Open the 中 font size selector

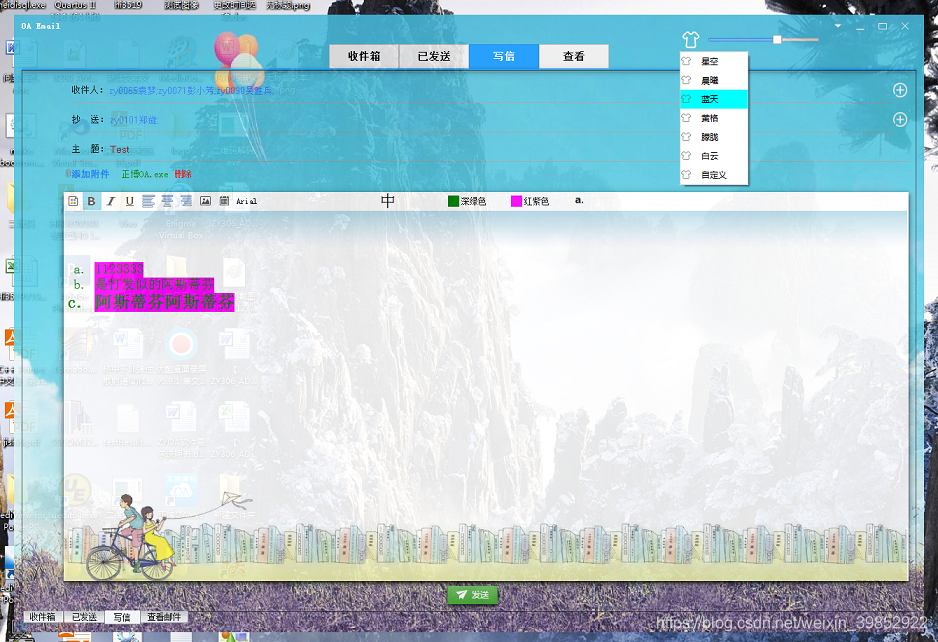[388, 200]
